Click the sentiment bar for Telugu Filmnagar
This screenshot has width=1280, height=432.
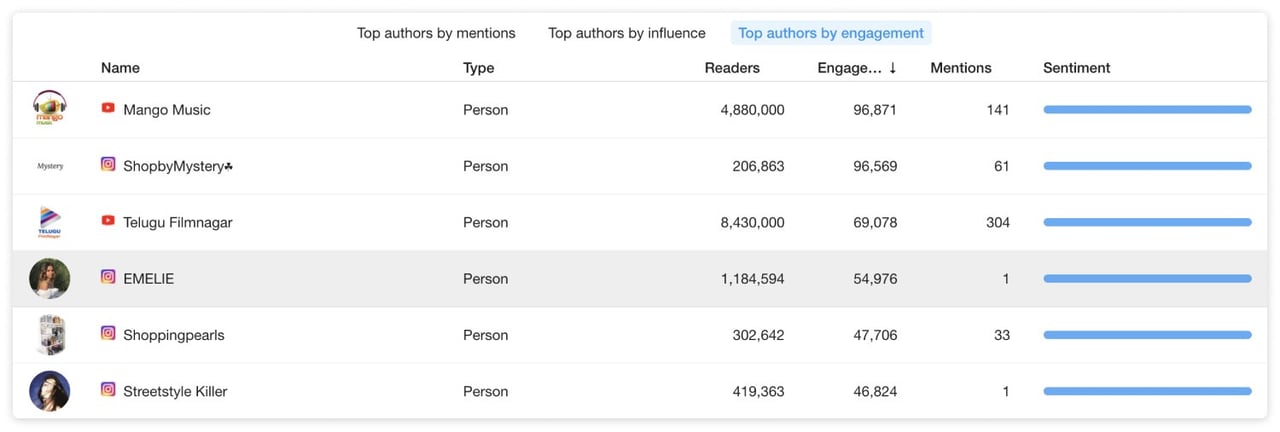click(1147, 222)
